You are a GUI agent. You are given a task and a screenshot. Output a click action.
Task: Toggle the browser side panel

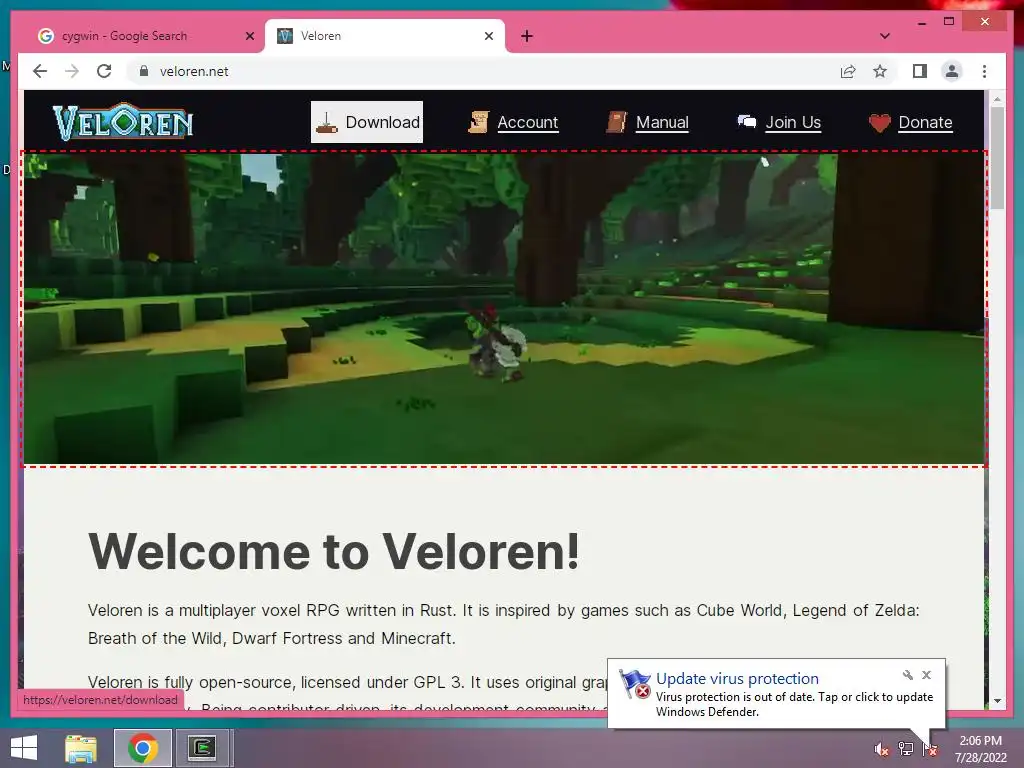(920, 71)
